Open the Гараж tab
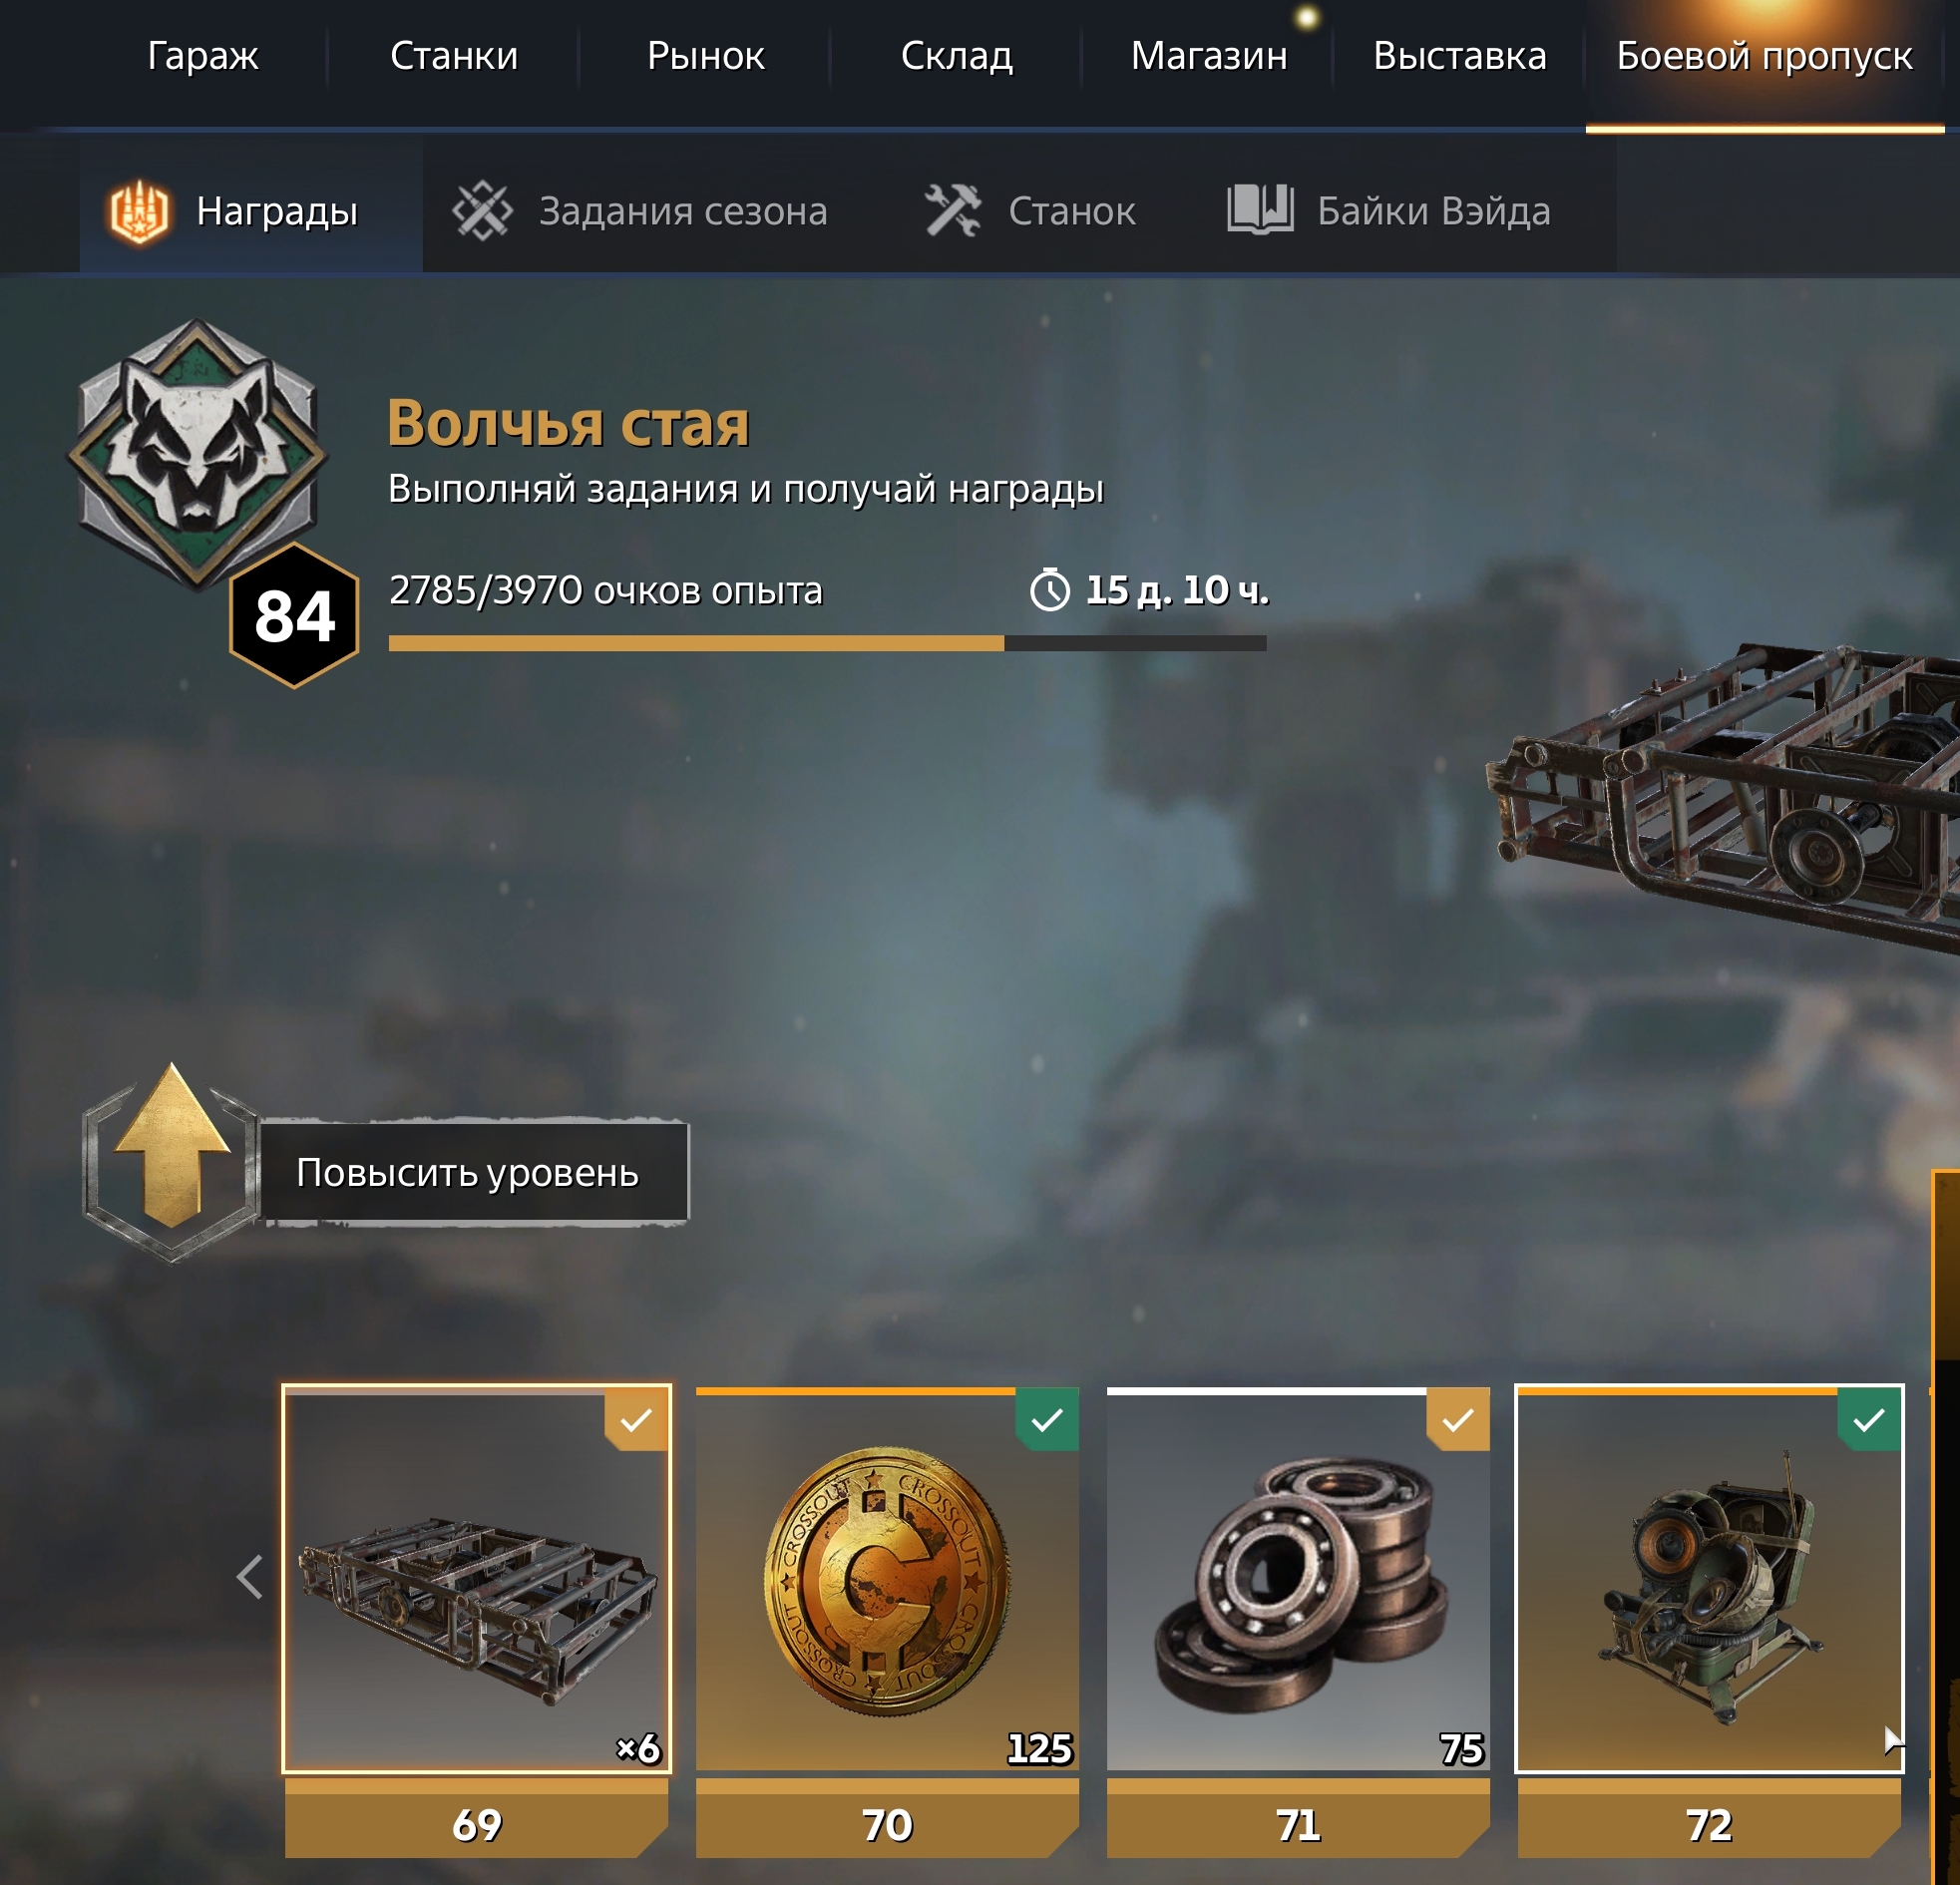 click(x=203, y=56)
